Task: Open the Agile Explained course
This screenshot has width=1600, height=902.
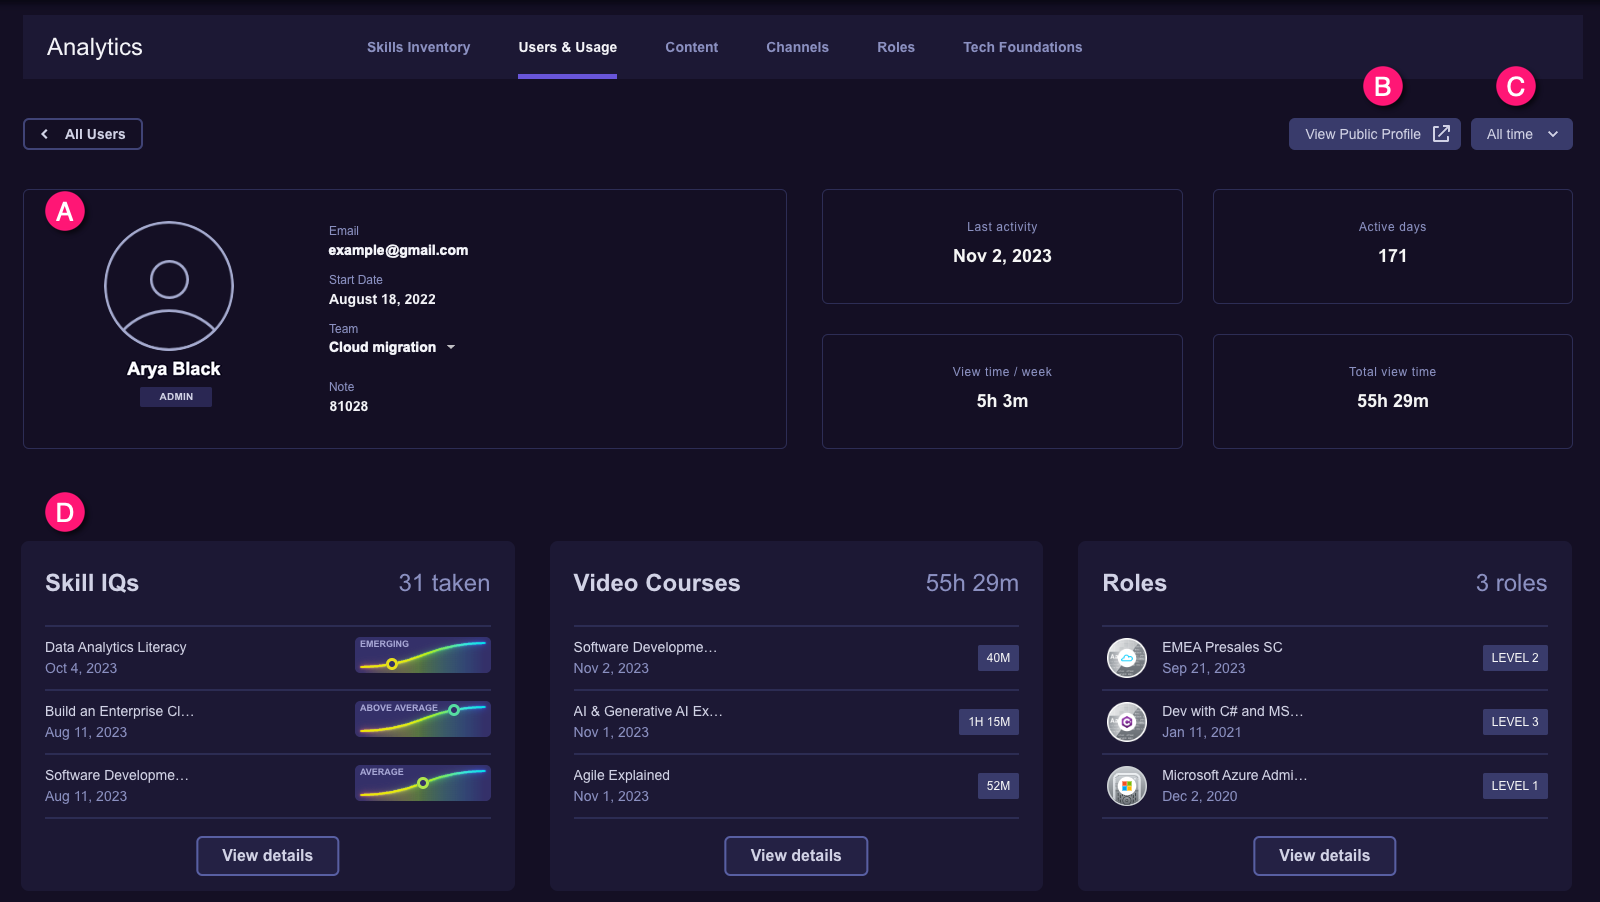Action: click(x=796, y=786)
